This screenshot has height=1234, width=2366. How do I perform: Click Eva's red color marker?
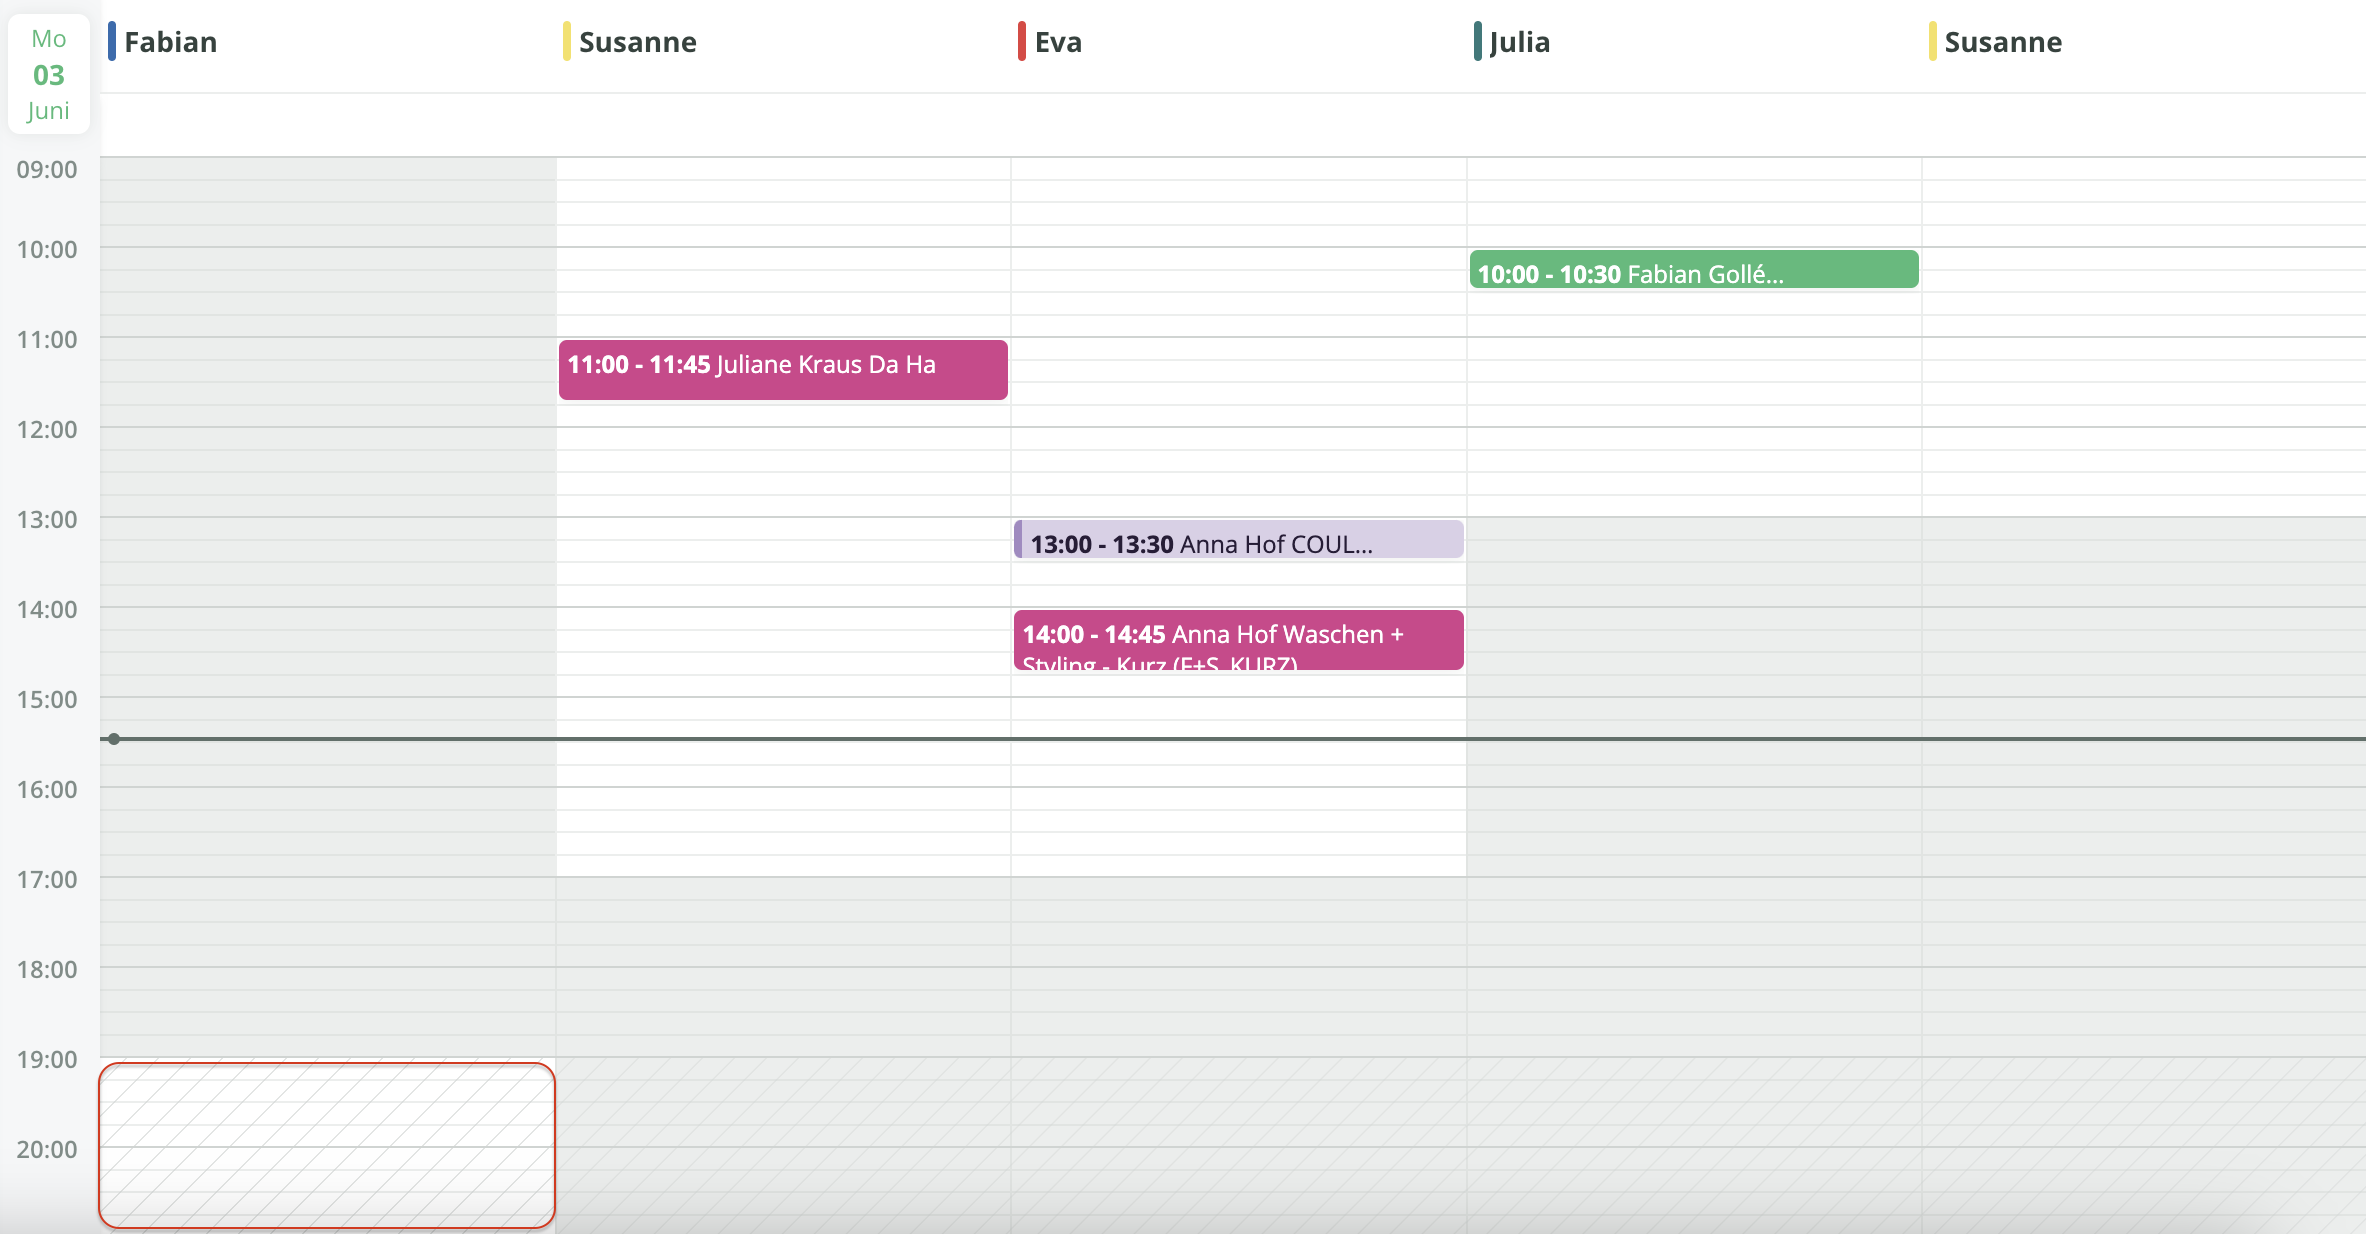[x=1021, y=42]
